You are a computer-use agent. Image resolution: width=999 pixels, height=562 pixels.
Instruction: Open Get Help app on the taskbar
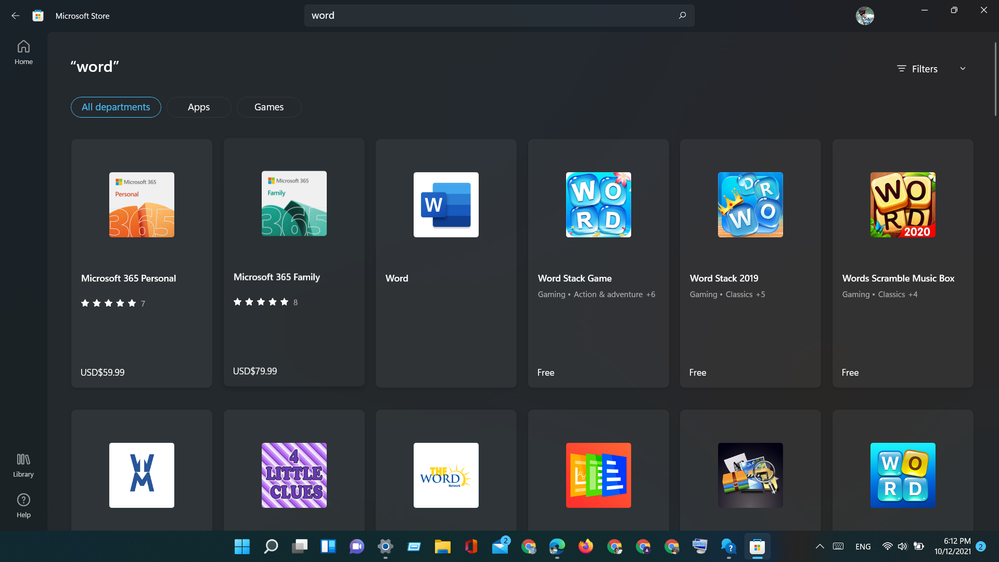pos(728,547)
